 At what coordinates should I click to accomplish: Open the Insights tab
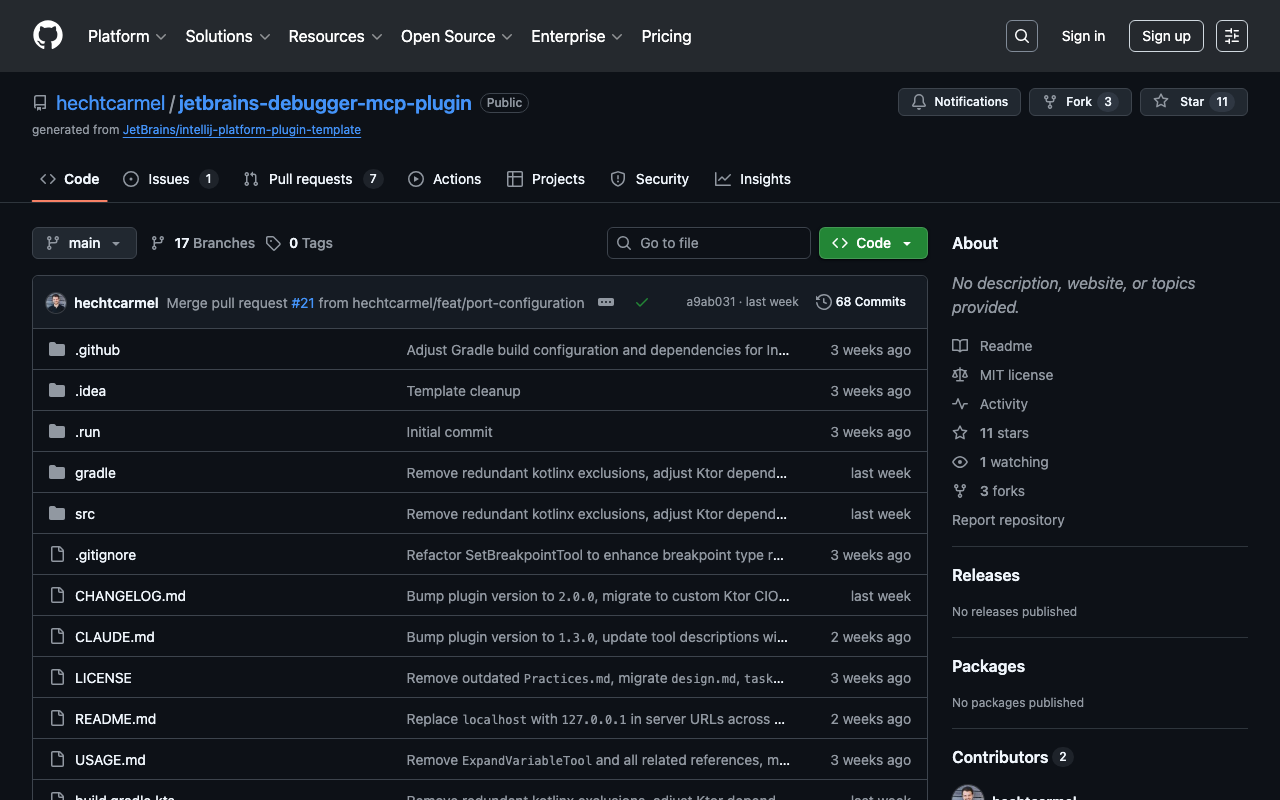click(x=753, y=179)
